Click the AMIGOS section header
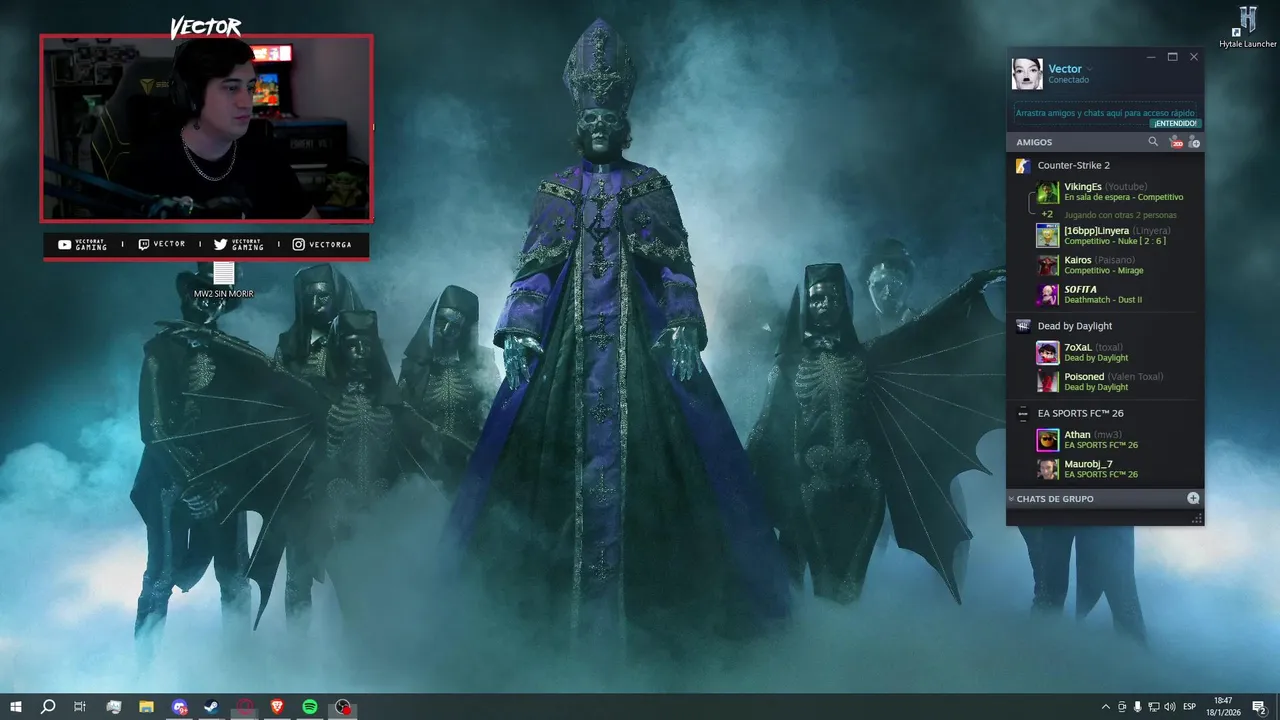 [x=1036, y=142]
